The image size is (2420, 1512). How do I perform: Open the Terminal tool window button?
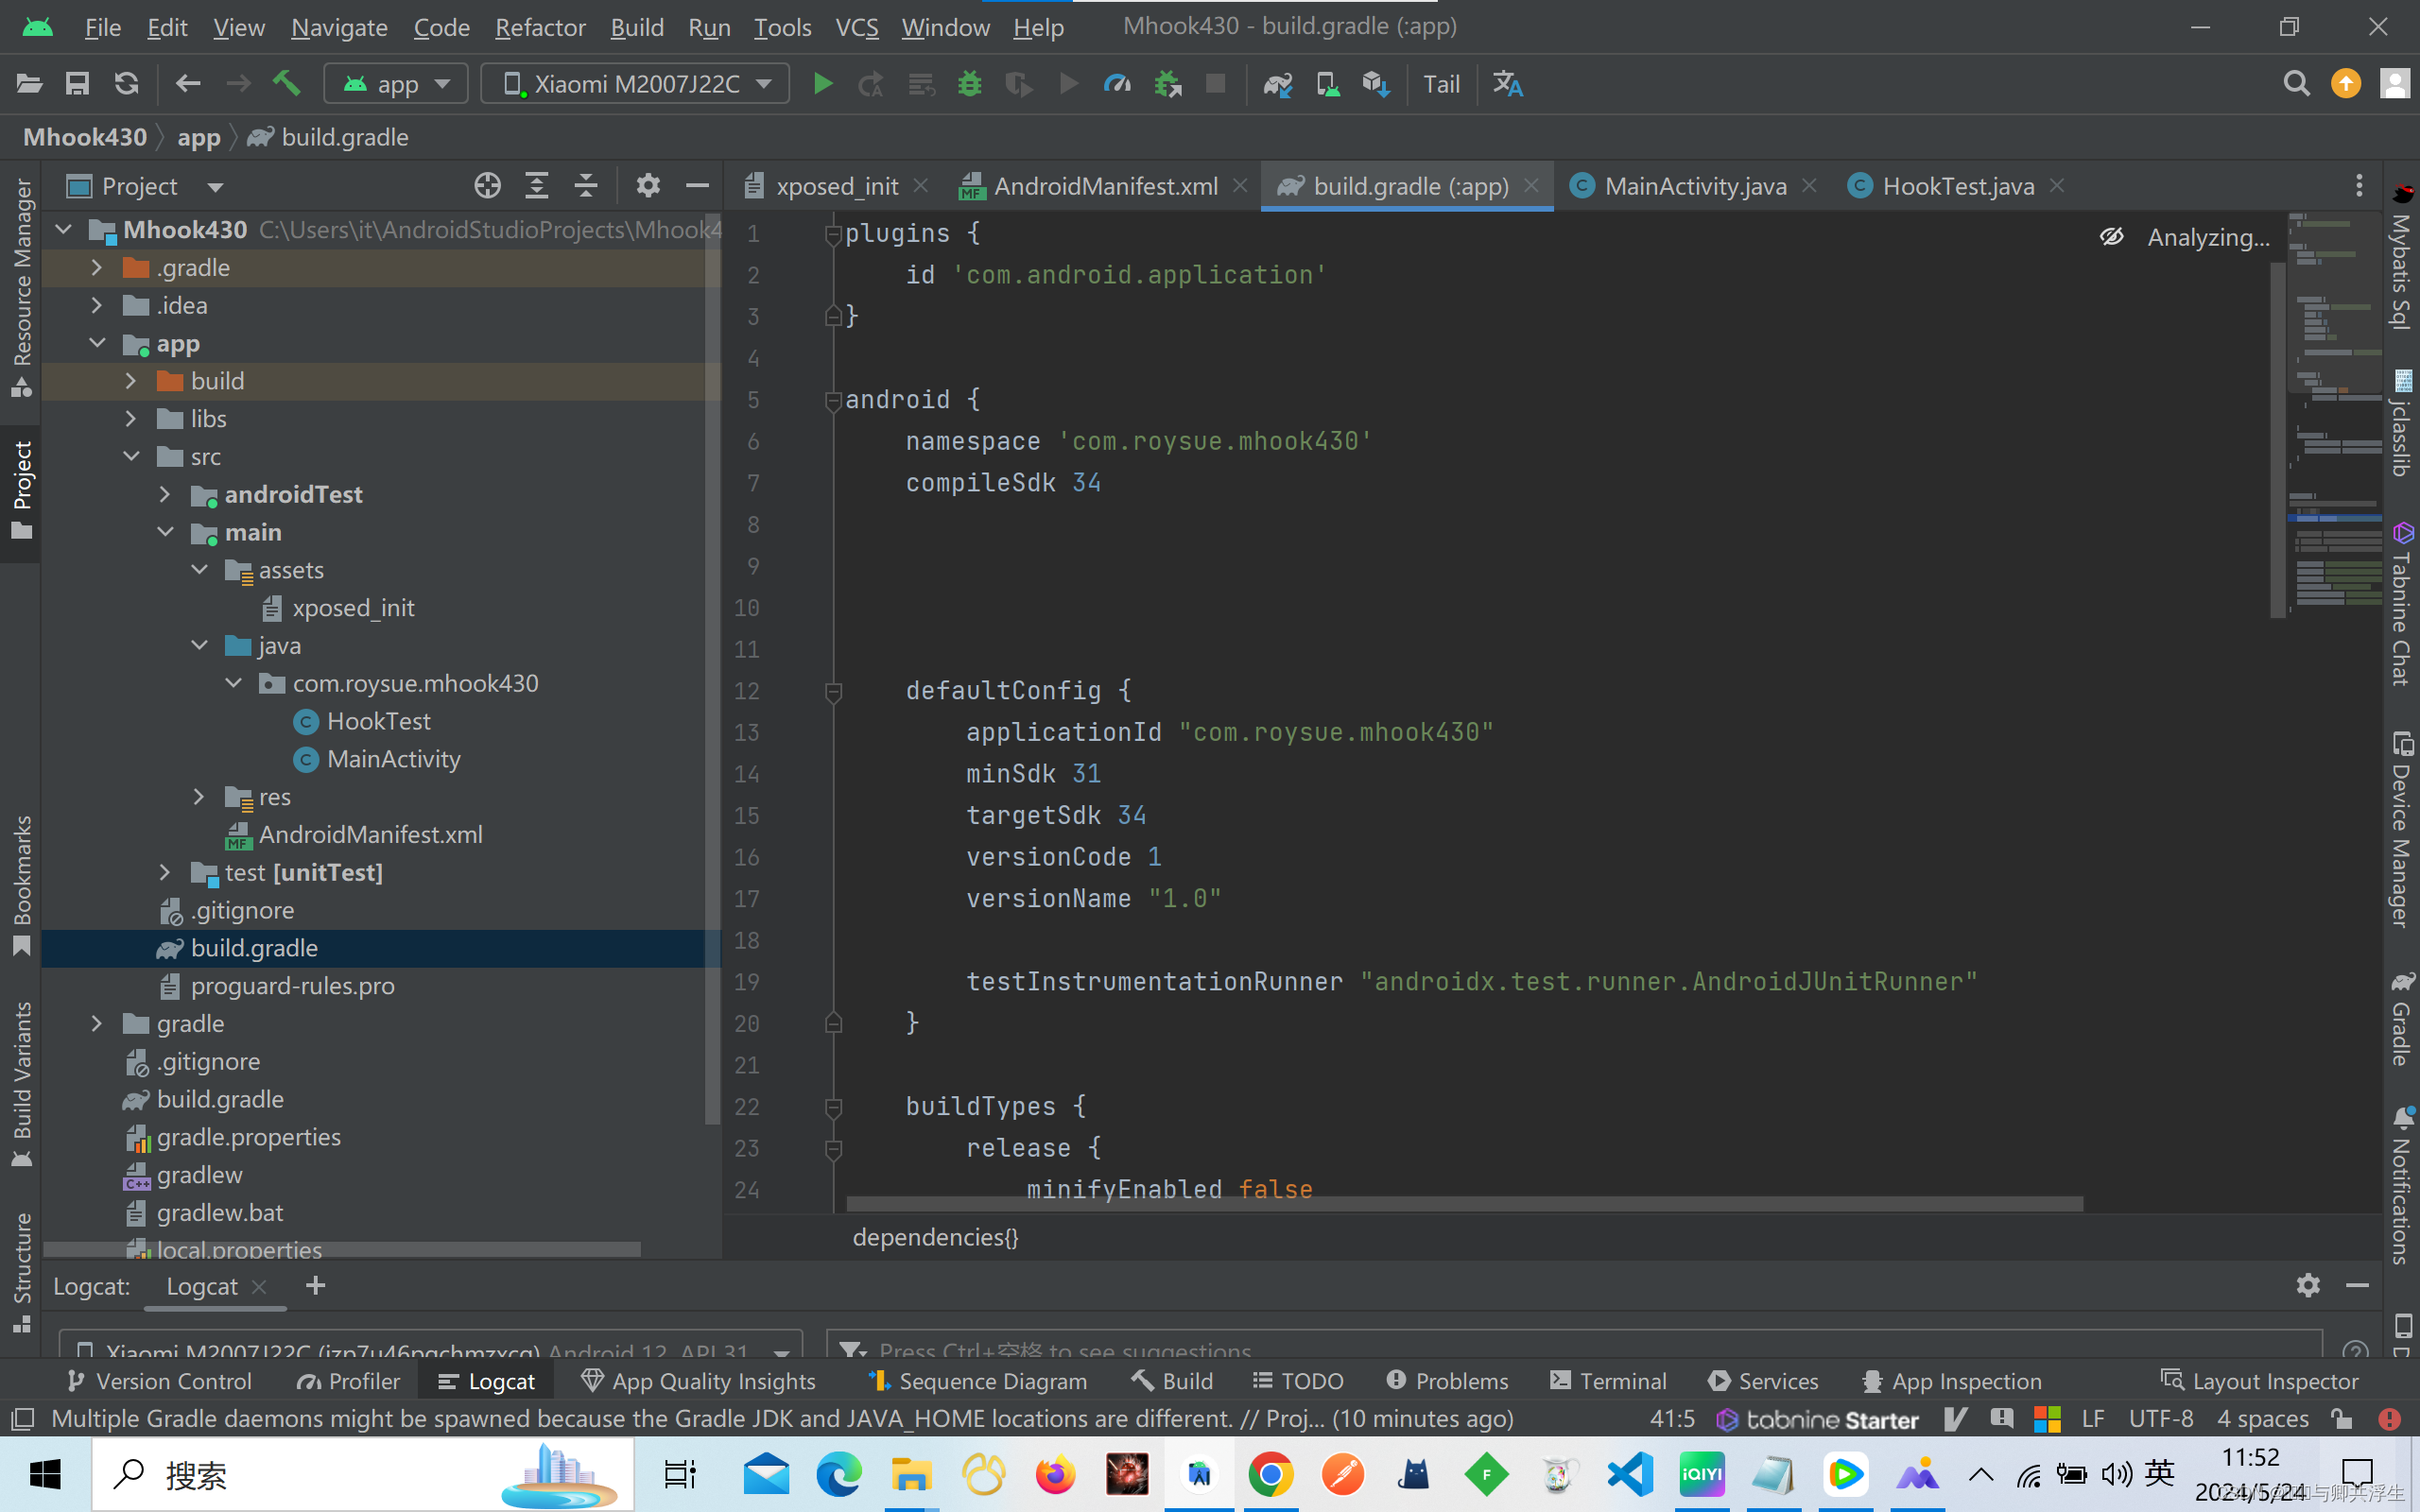point(1608,1381)
